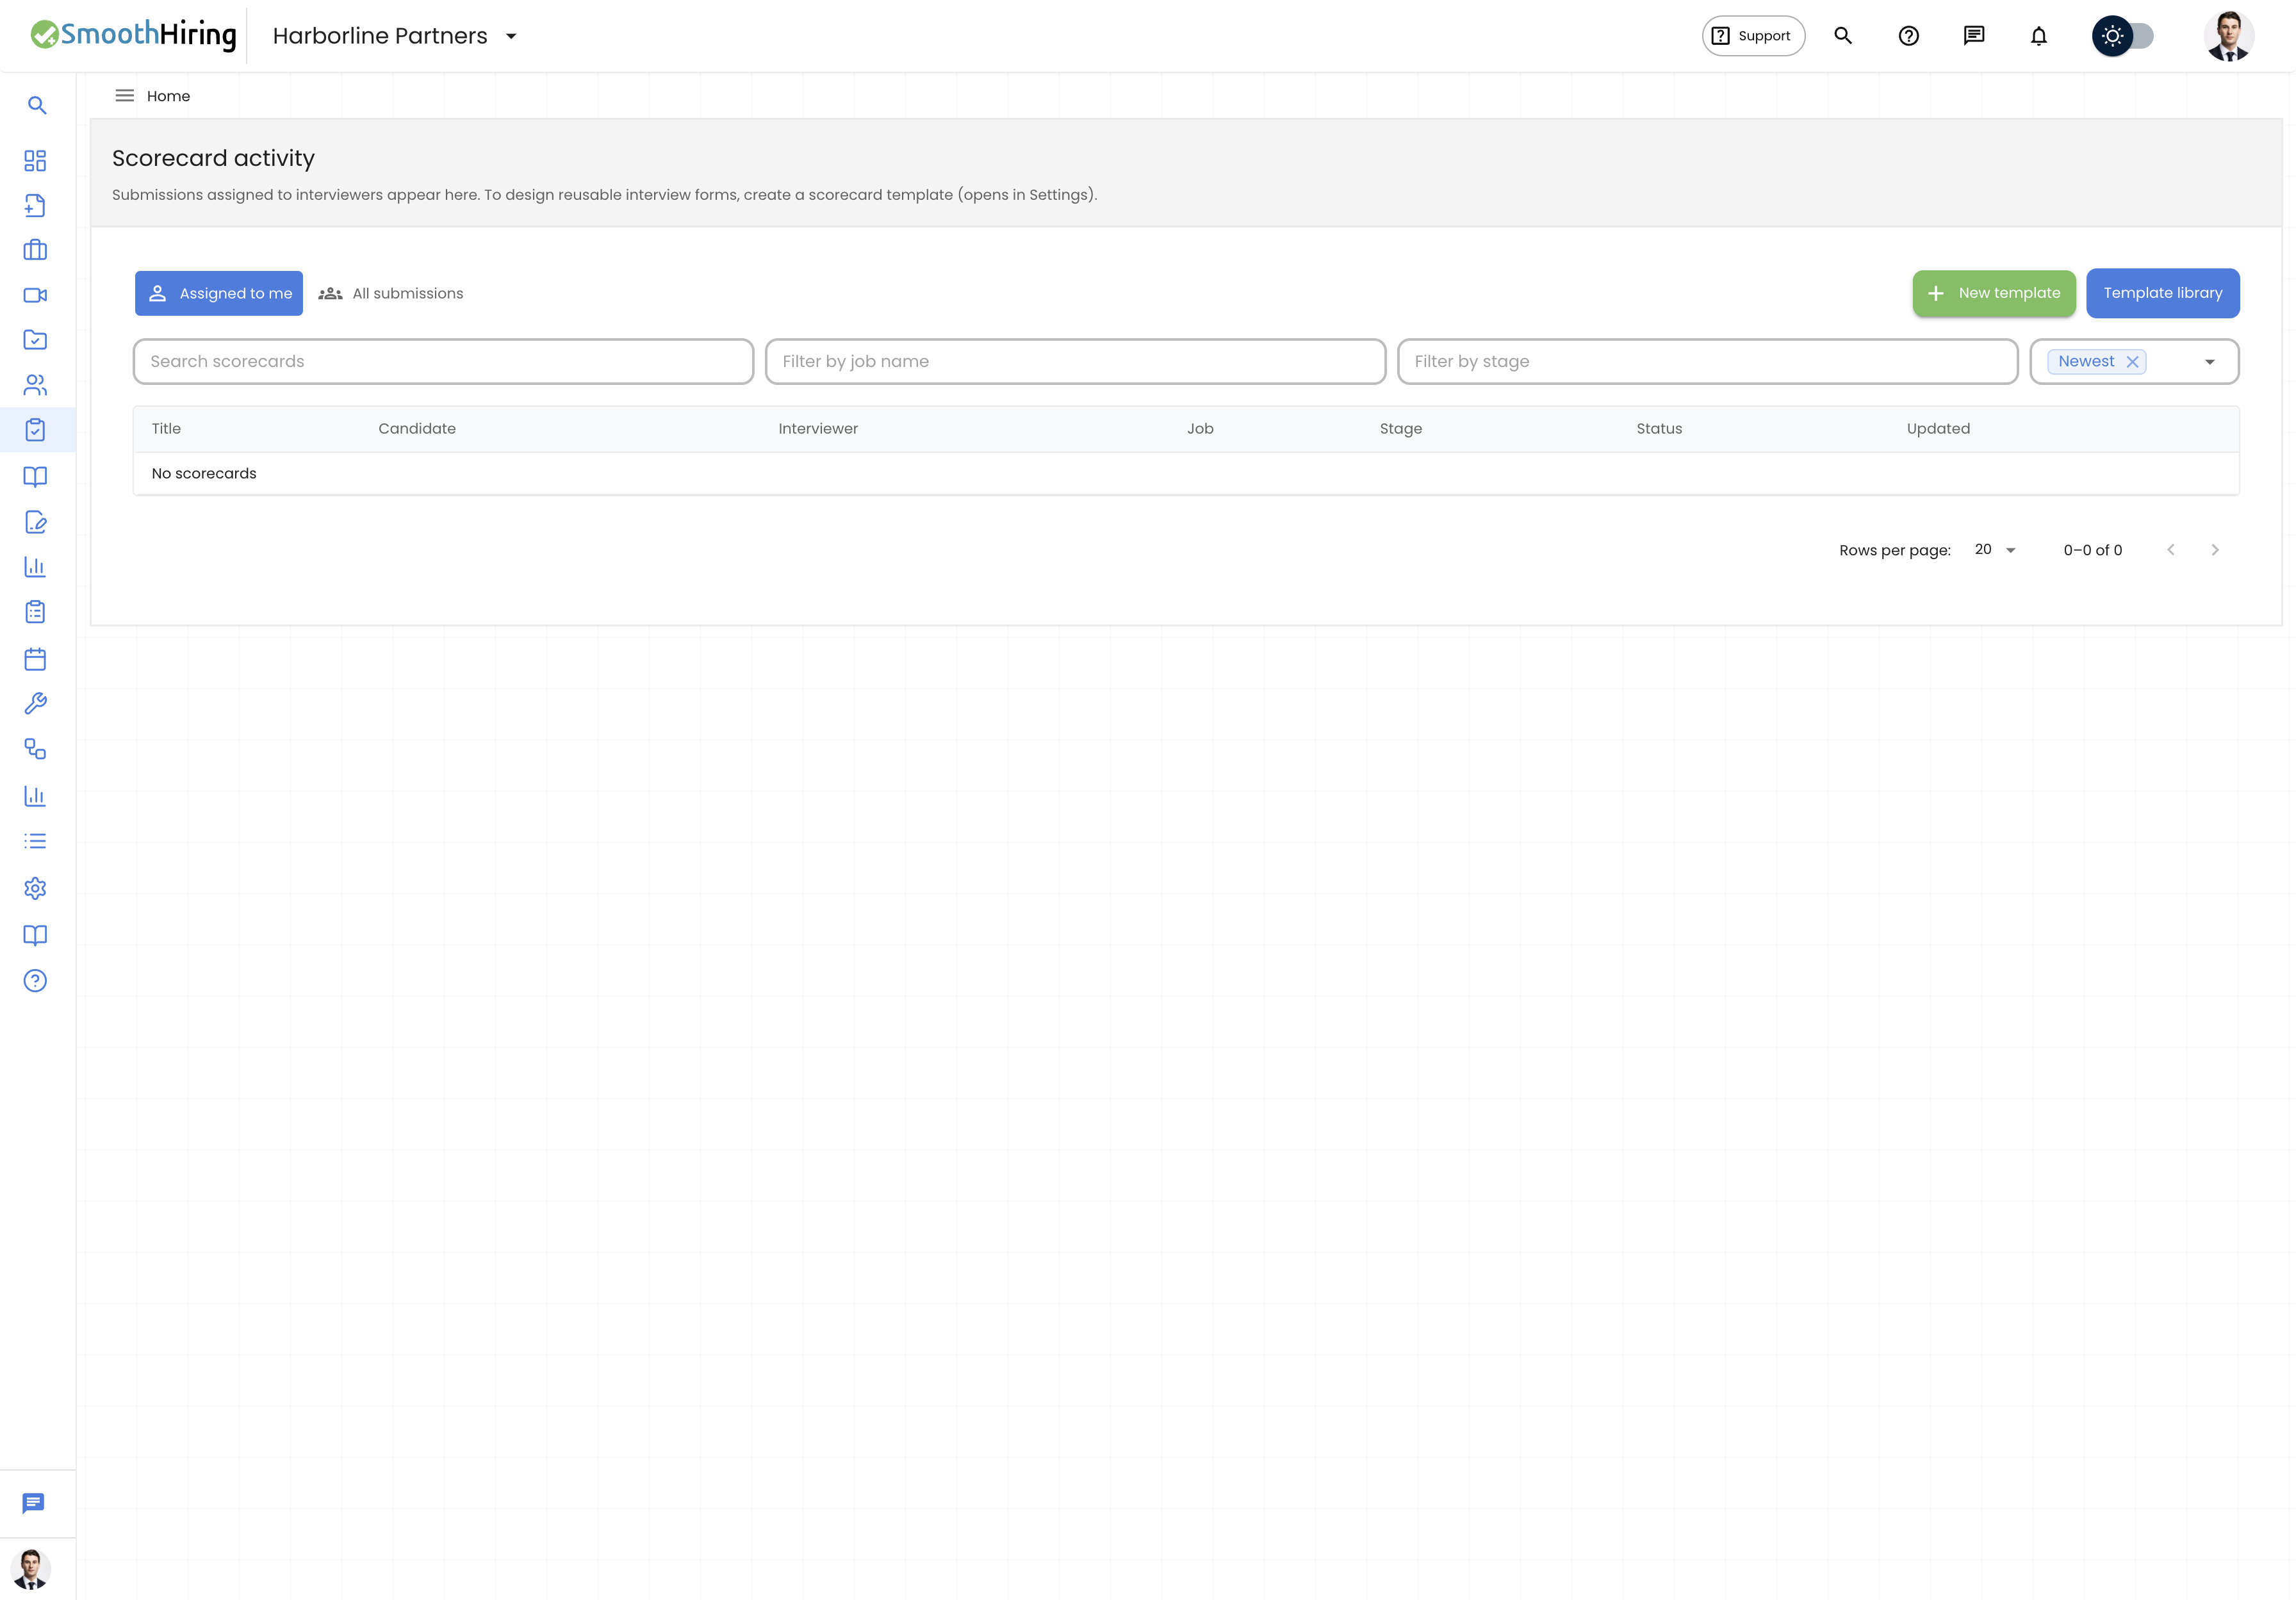The width and height of the screenshot is (2296, 1600).
Task: Click the add-document file-plus sidebar icon
Action: click(x=35, y=205)
